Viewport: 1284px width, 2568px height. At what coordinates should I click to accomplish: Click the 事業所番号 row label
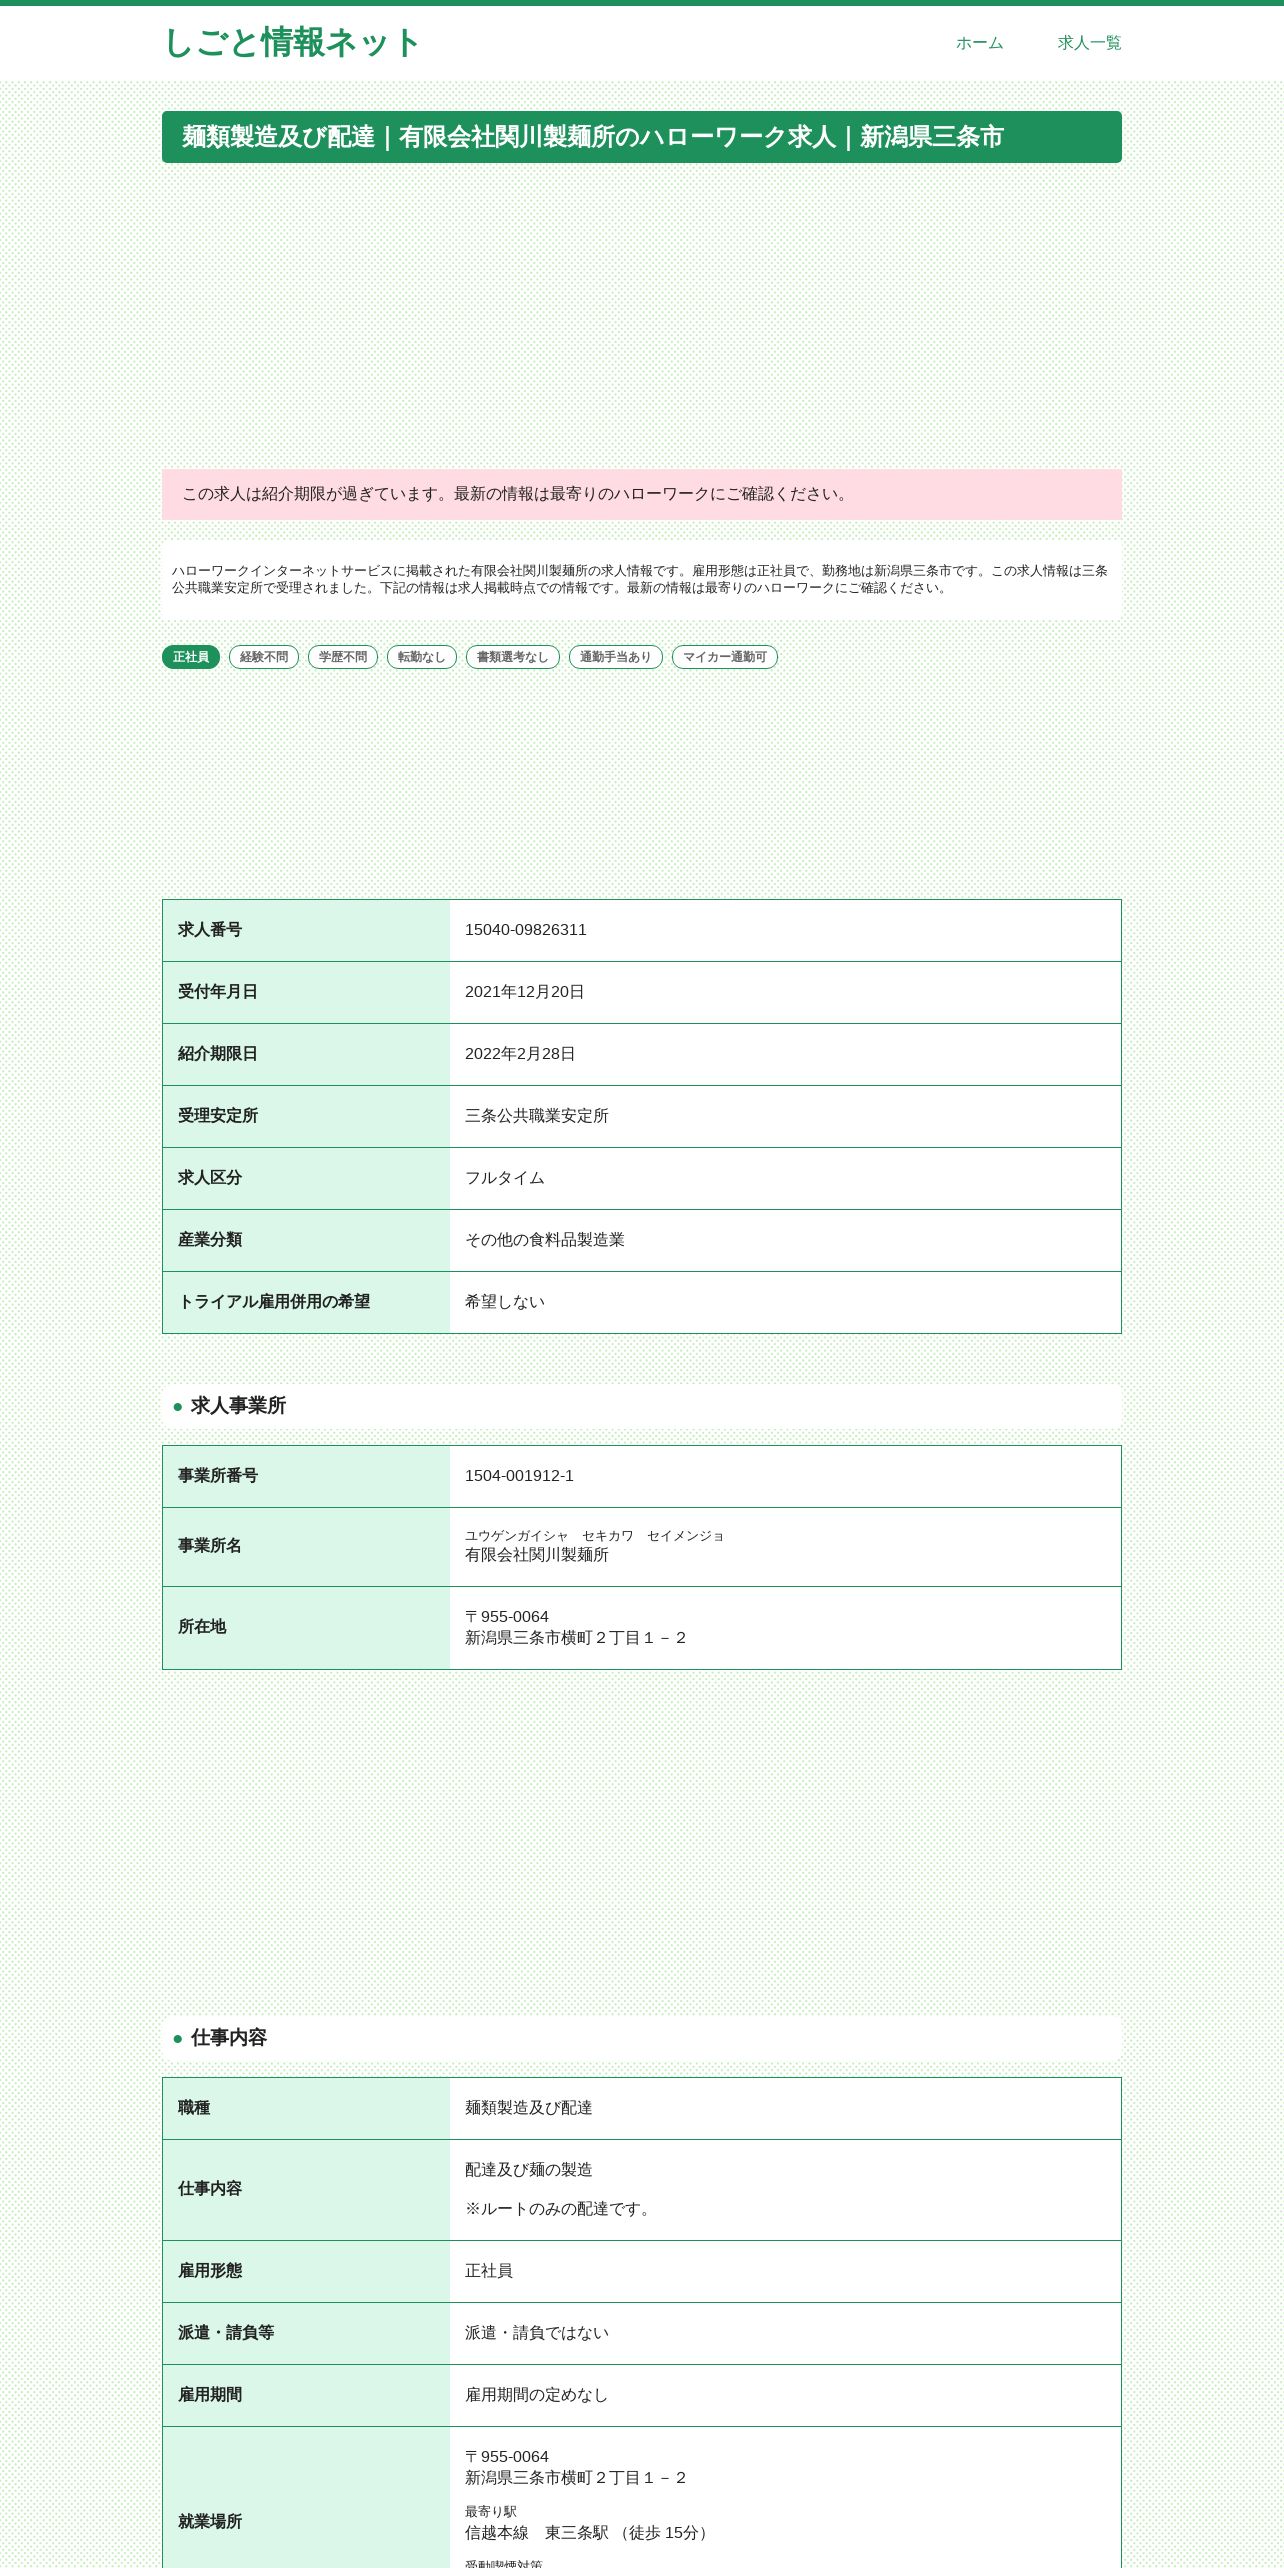point(218,1476)
